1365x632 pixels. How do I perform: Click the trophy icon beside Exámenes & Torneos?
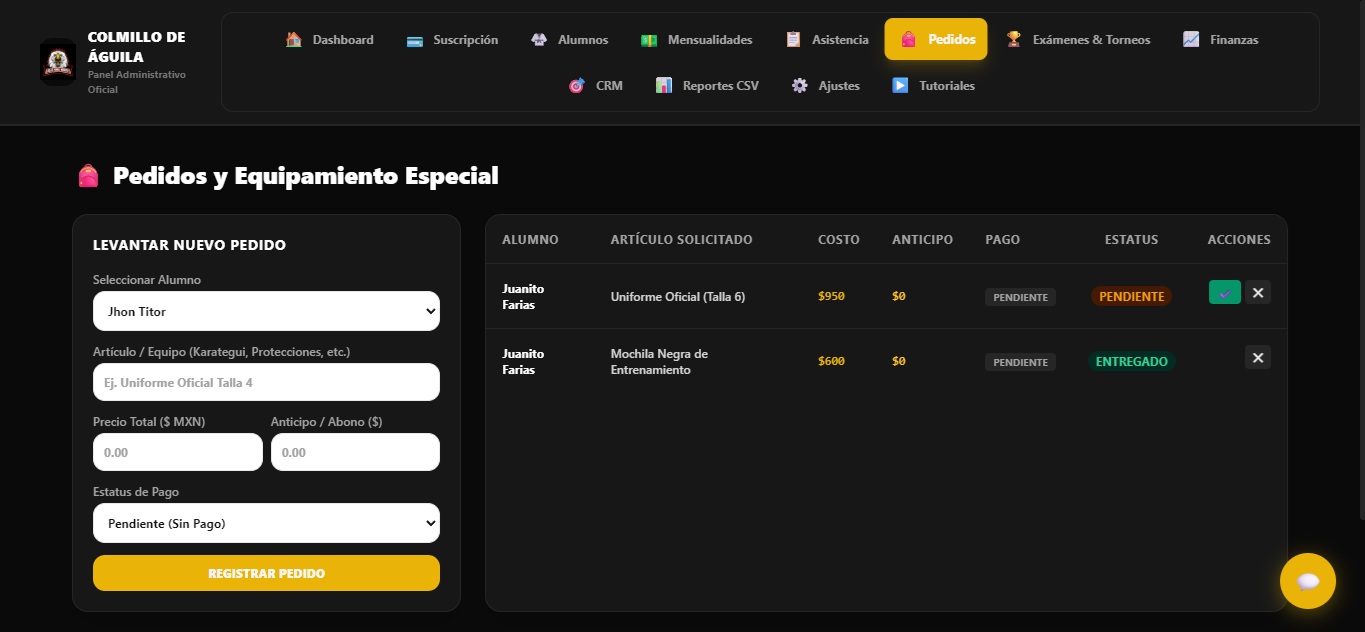(1014, 40)
